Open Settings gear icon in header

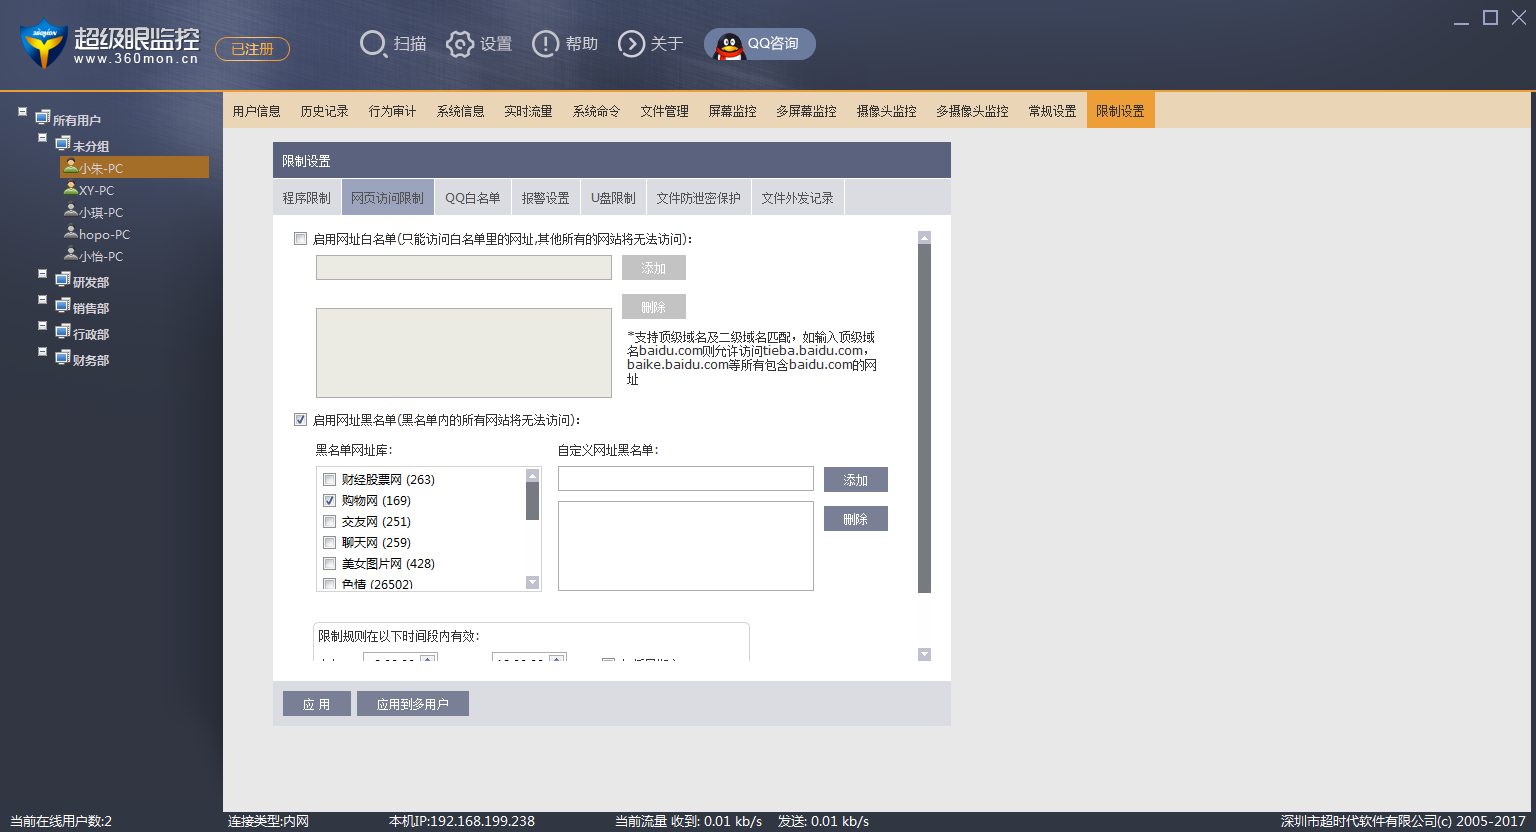click(459, 44)
